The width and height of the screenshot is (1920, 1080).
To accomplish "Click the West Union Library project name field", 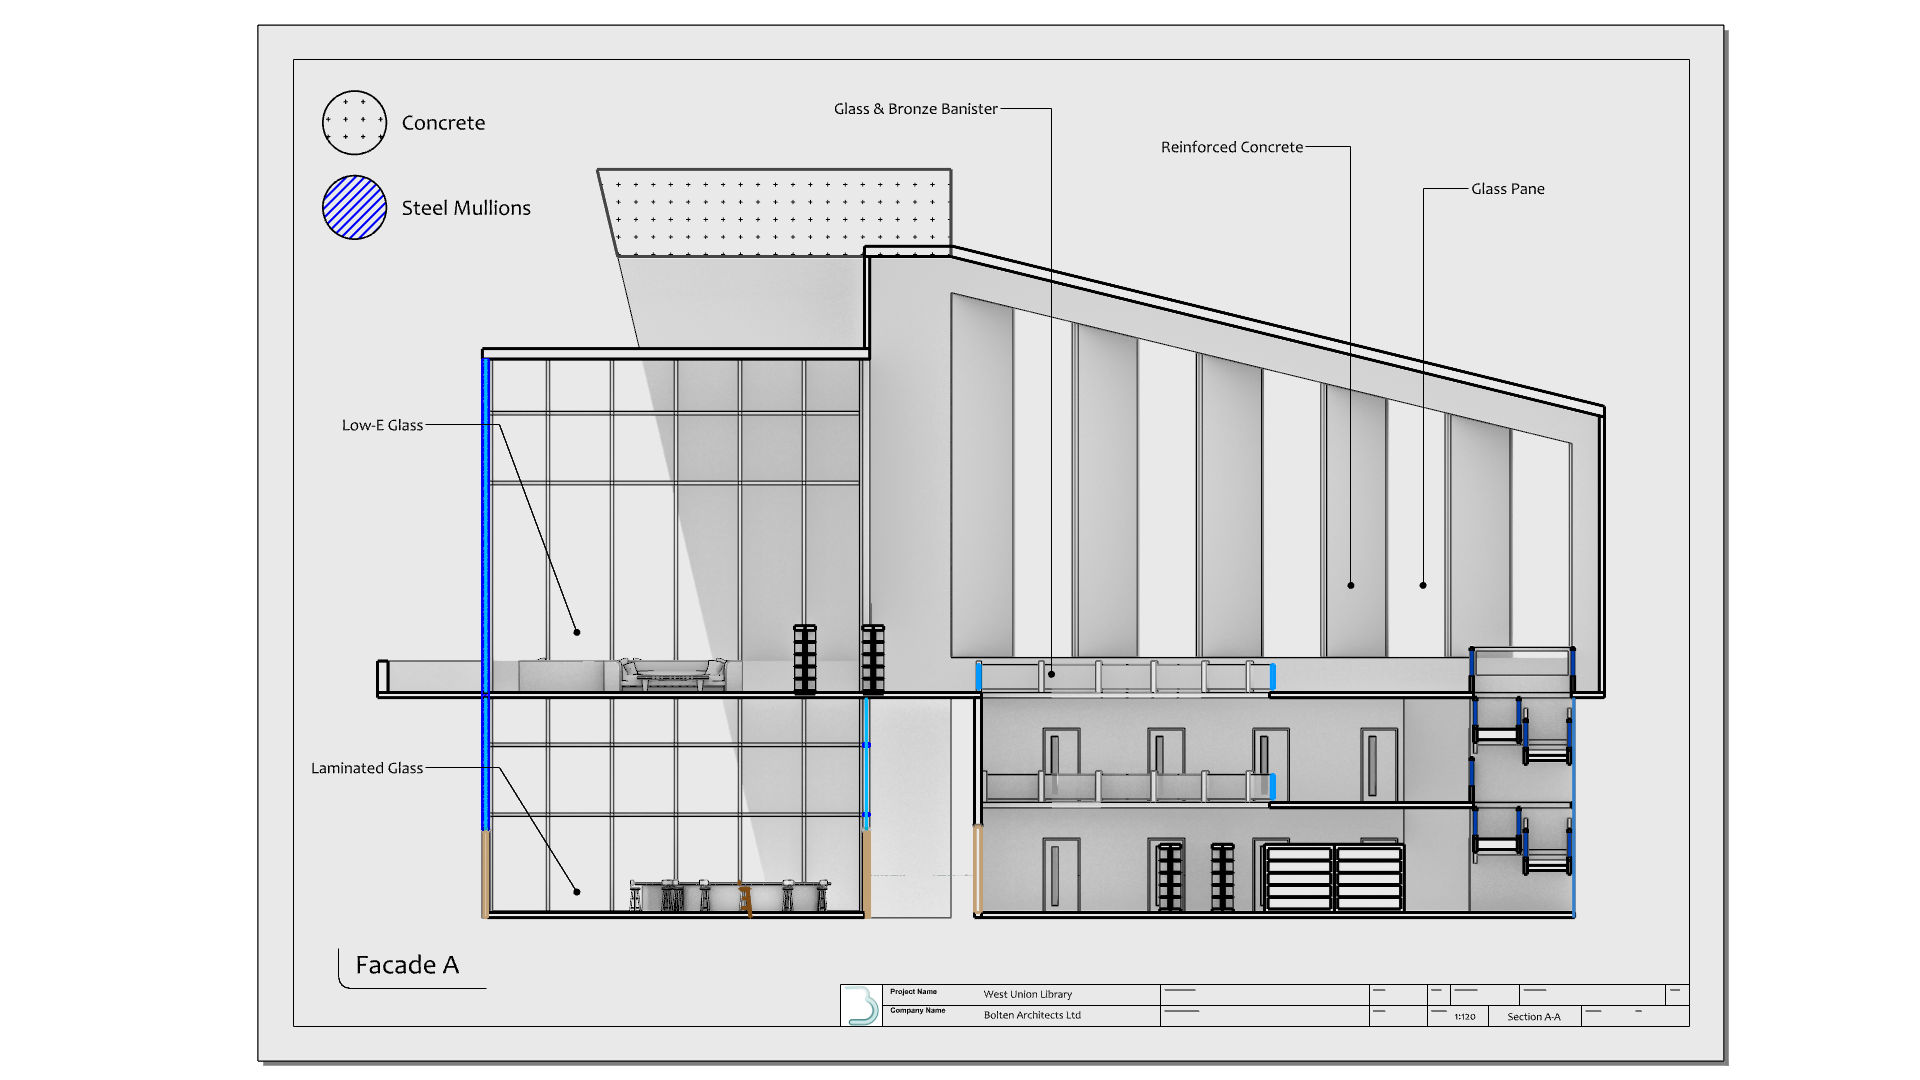I will click(x=1027, y=994).
